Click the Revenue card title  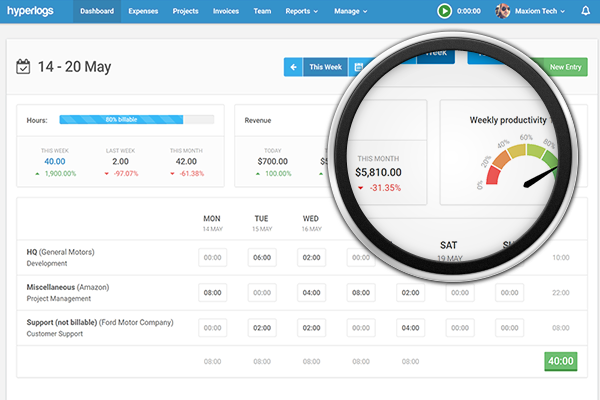(258, 120)
